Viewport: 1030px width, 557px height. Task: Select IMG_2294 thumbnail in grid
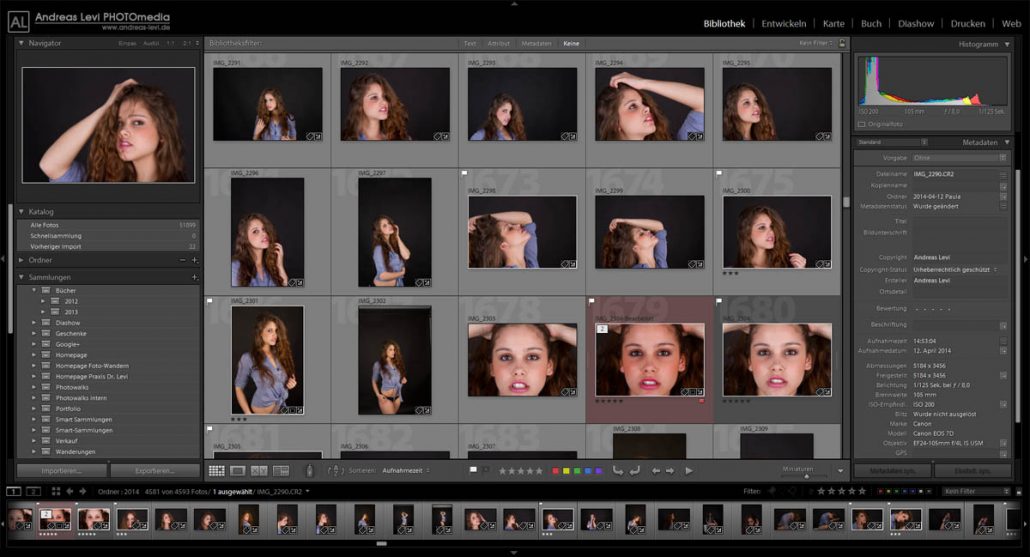pyautogui.click(x=649, y=104)
